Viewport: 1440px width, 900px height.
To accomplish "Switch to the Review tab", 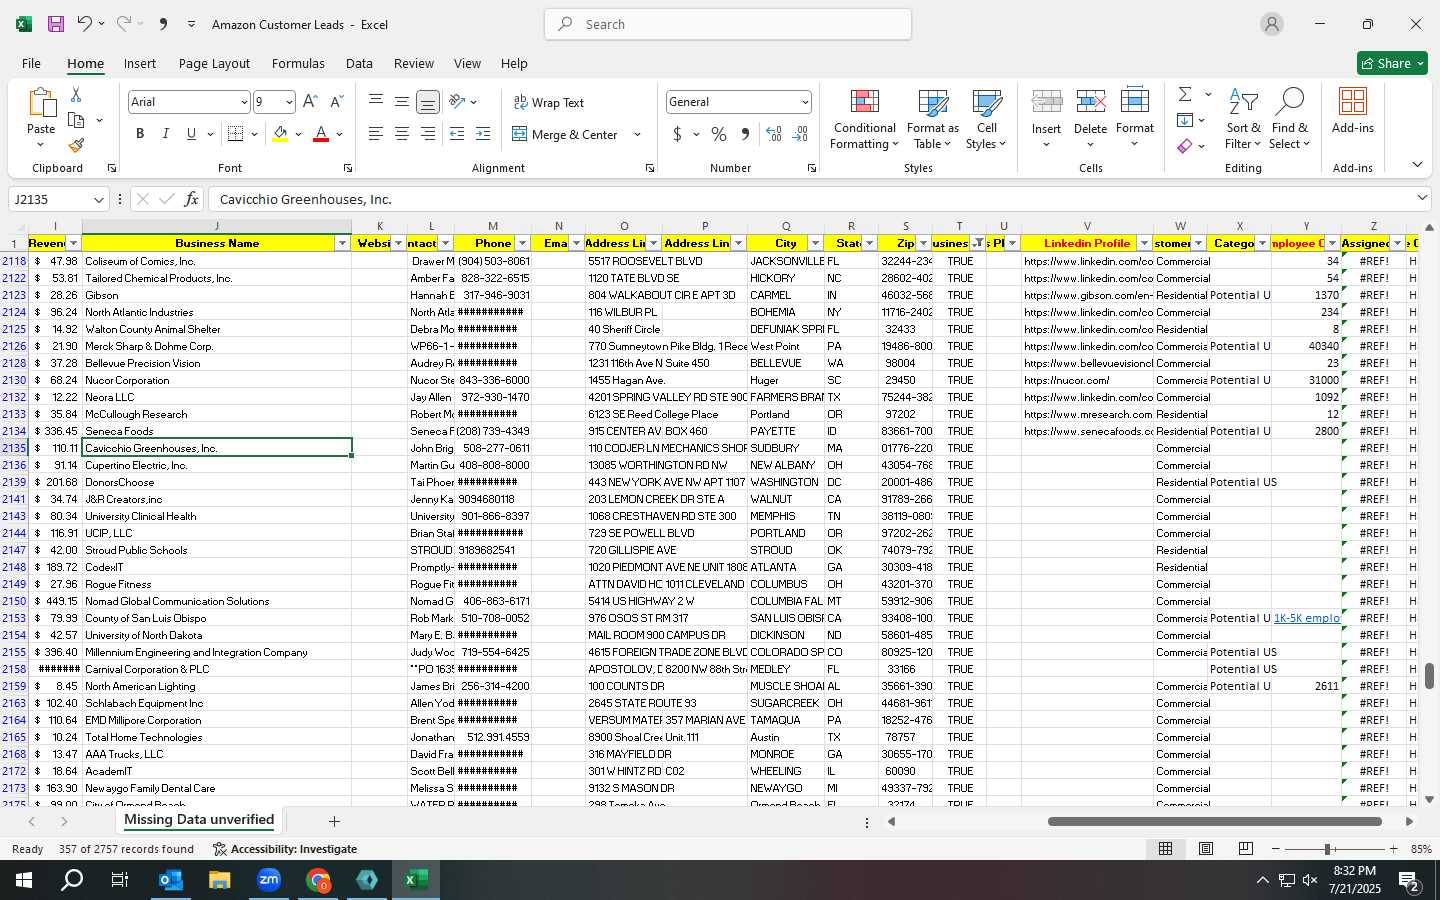I will click(x=414, y=63).
